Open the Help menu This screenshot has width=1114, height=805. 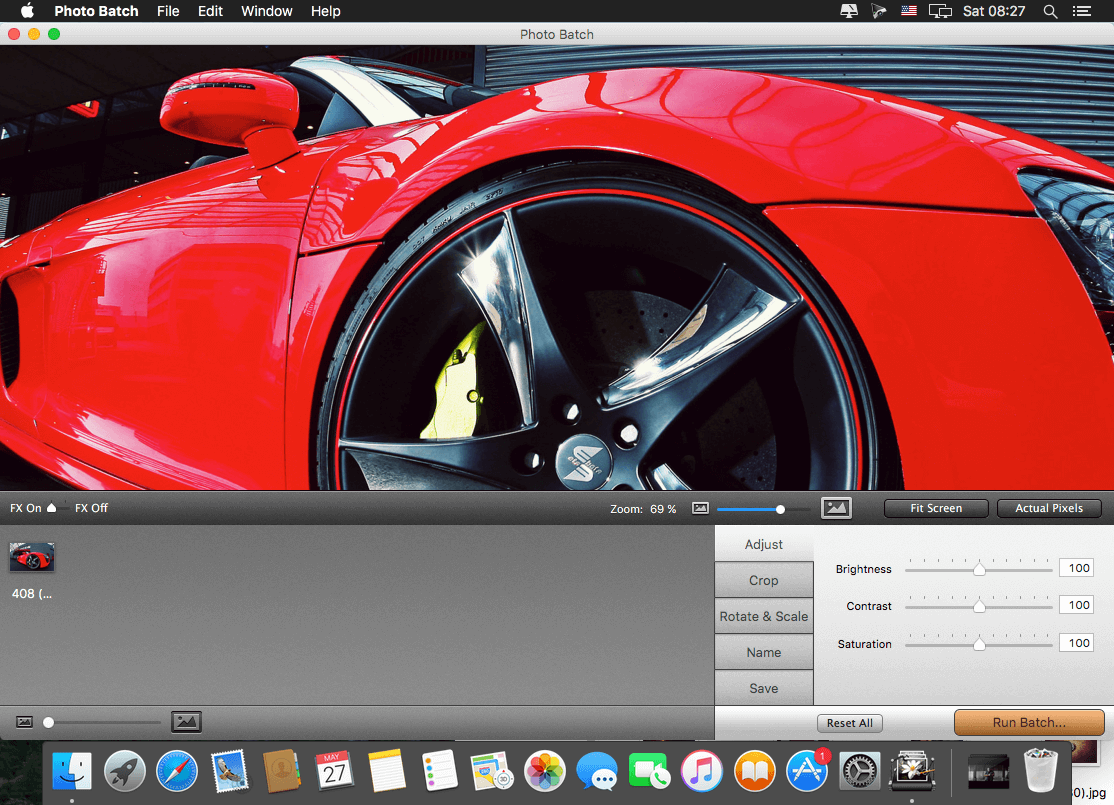tap(325, 11)
